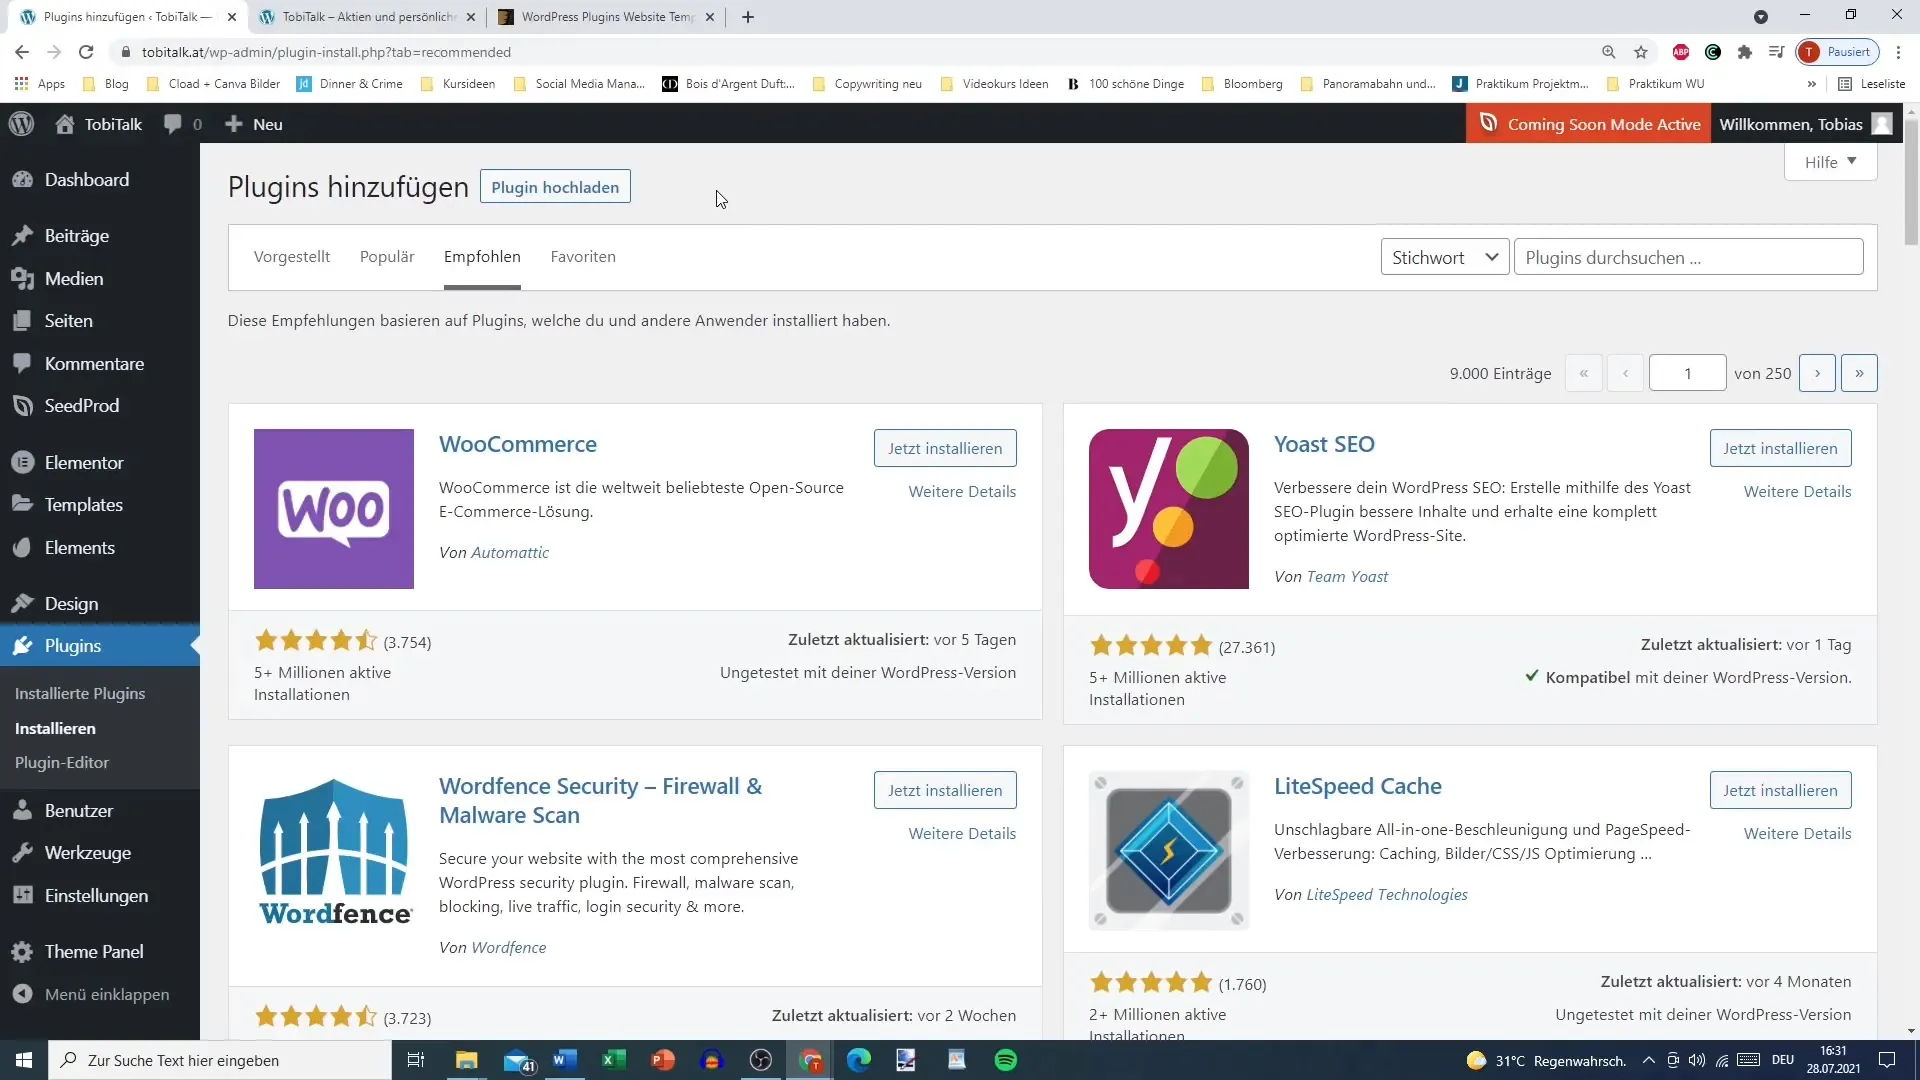1920x1080 pixels.
Task: Click Weitere Details for WooCommerce
Action: pyautogui.click(x=961, y=491)
